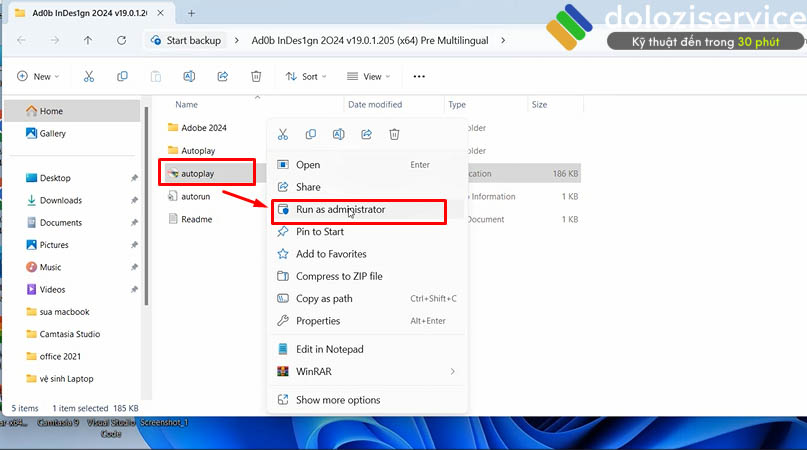Click the Copy icon in the context menu
807x450 pixels.
coord(310,134)
